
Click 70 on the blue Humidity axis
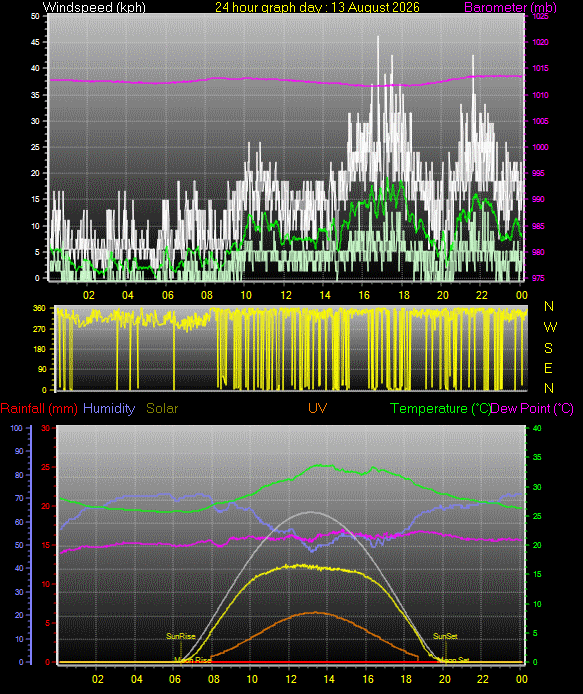tap(19, 498)
